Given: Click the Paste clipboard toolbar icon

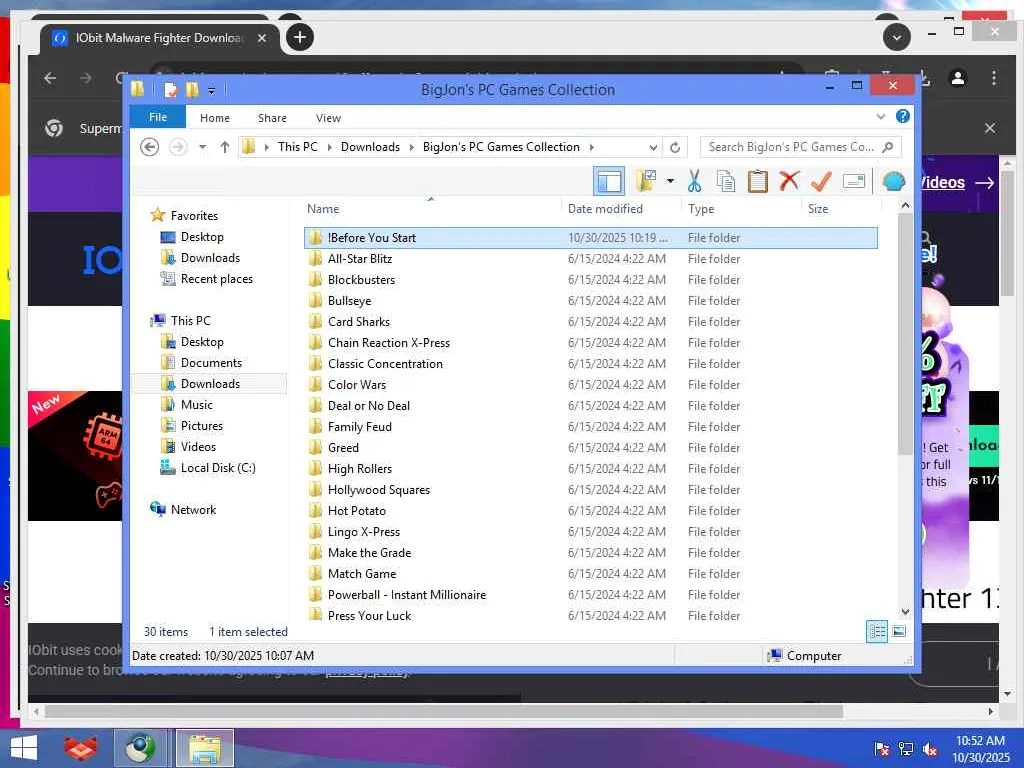Looking at the screenshot, I should [x=758, y=181].
